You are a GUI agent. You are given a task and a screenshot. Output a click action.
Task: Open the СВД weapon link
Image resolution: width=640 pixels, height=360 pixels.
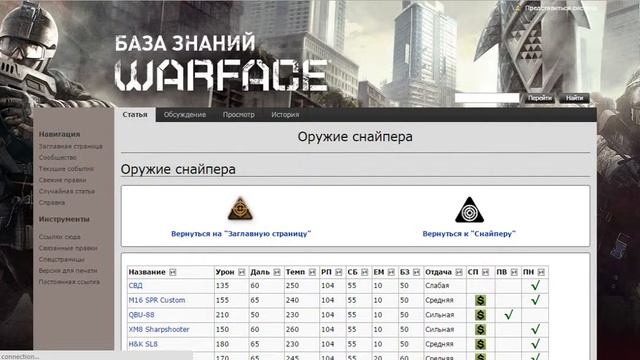coord(136,286)
